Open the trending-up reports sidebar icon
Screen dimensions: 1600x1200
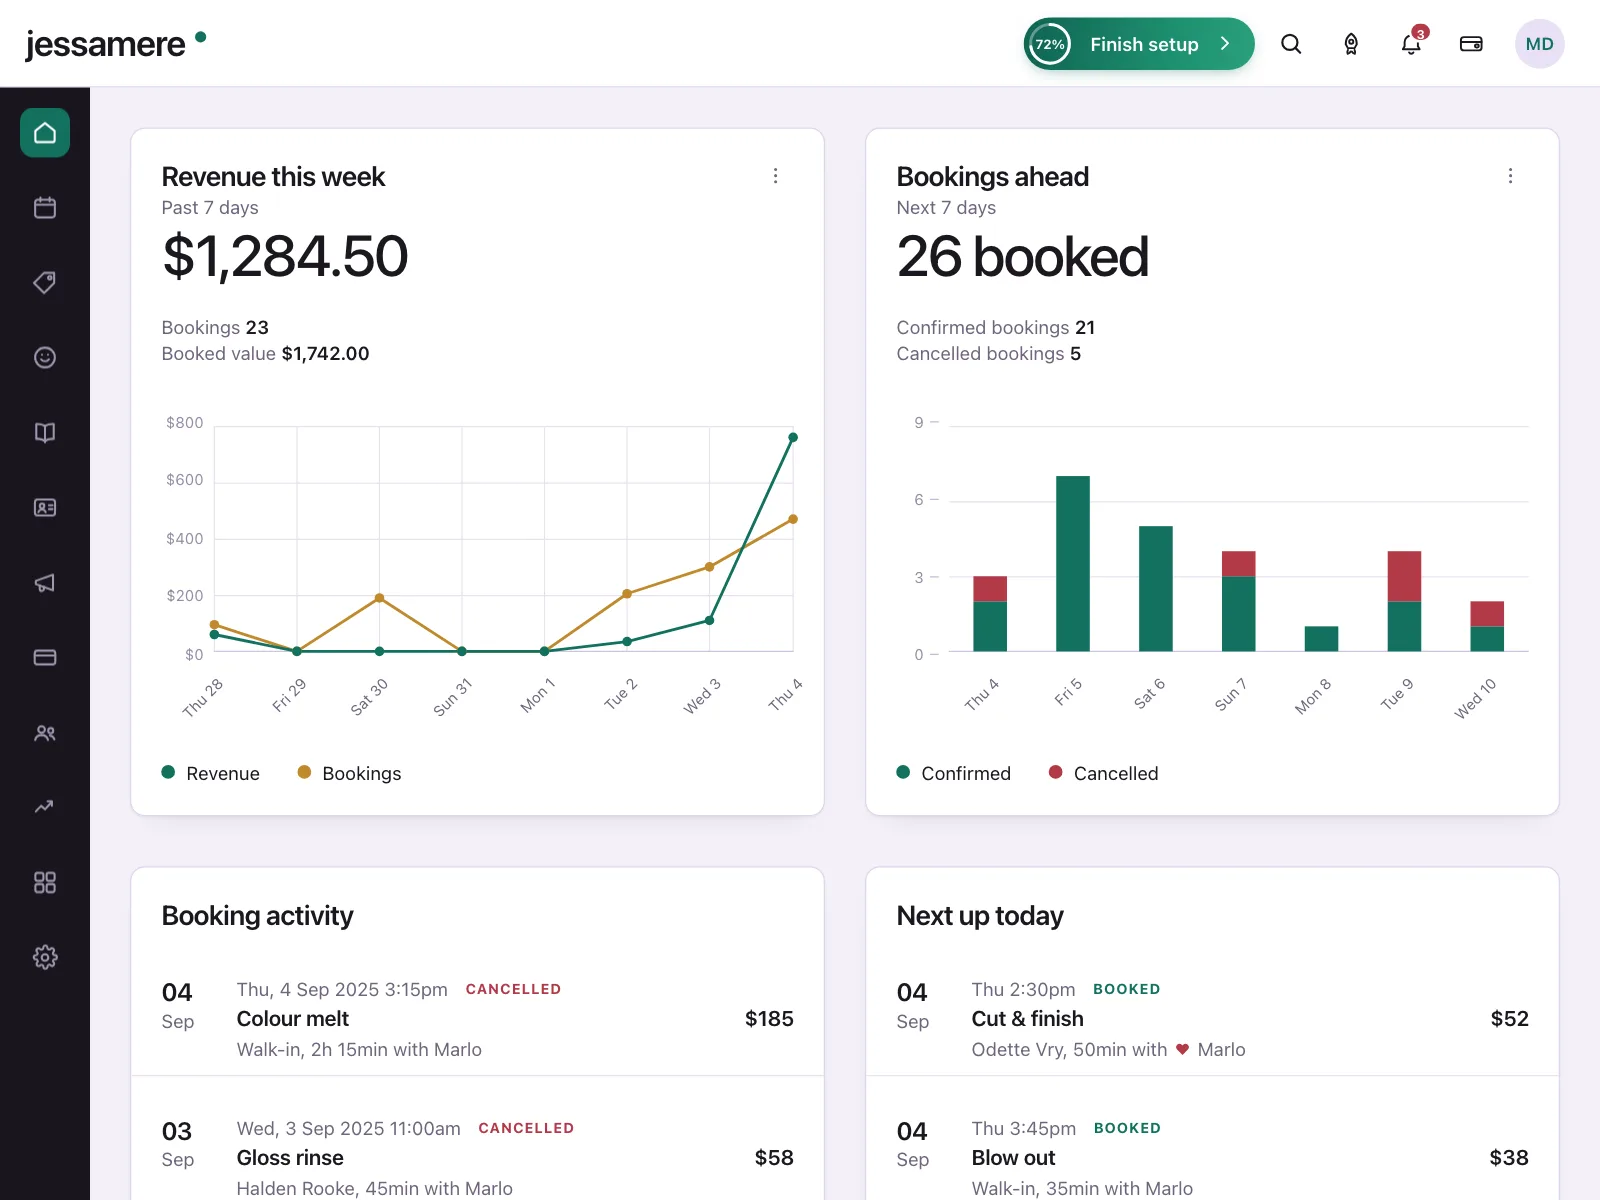pos(45,807)
